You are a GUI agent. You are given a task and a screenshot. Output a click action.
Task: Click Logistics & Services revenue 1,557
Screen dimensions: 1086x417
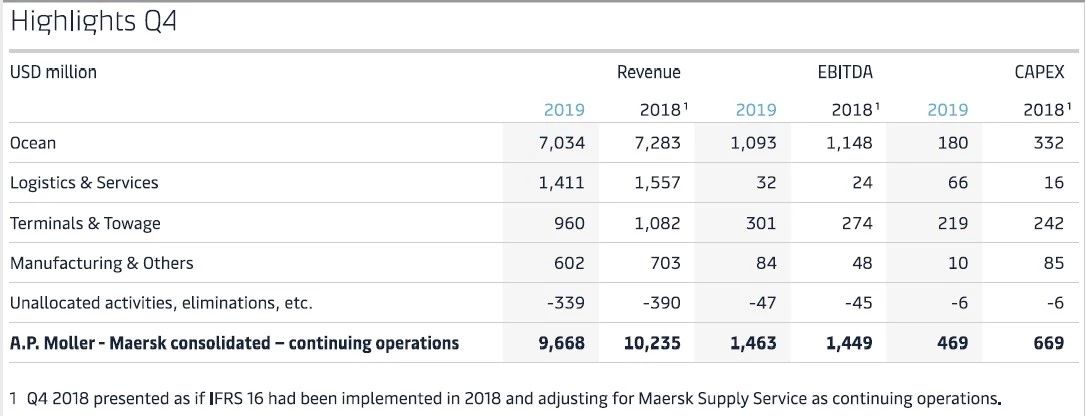tap(657, 184)
